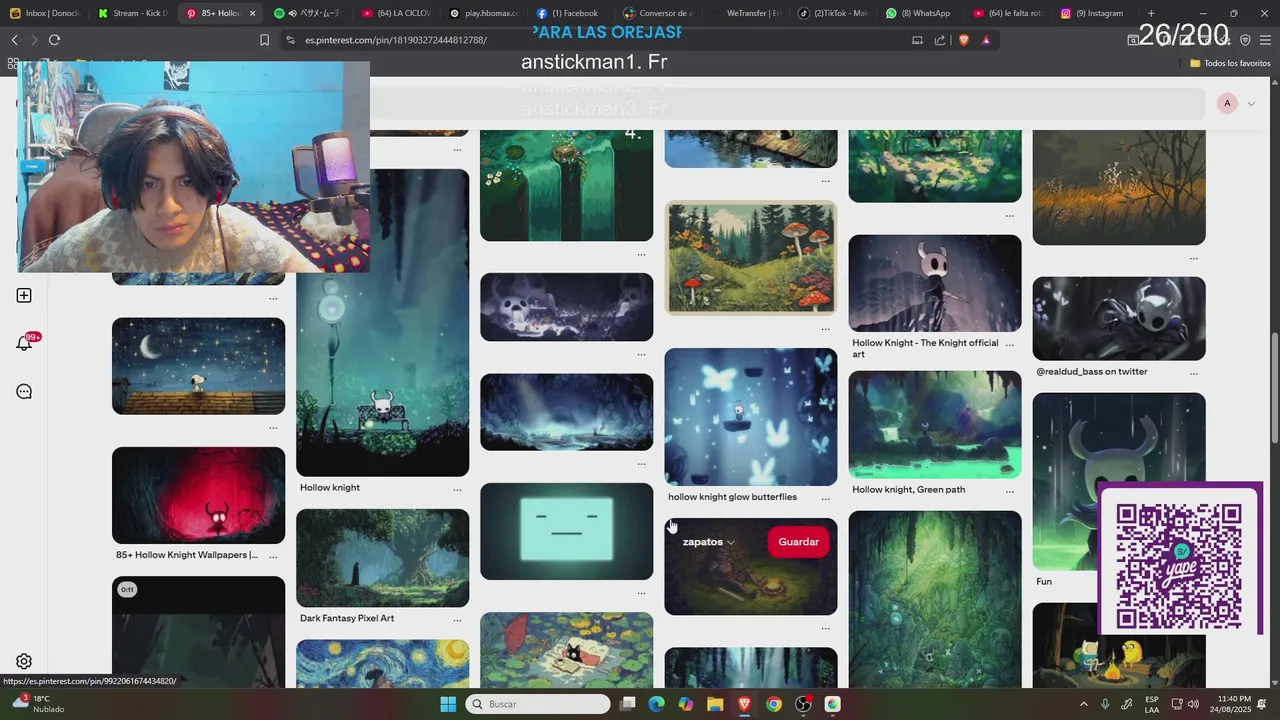This screenshot has width=1280, height=720.
Task: Open taskbar volume control
Action: (x=1193, y=704)
